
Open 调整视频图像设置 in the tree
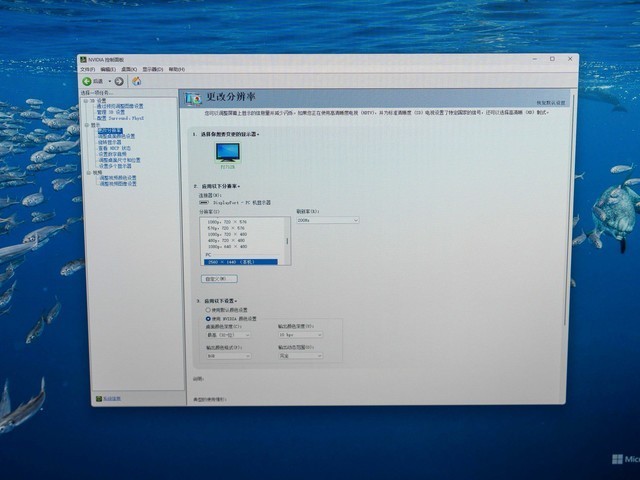pos(118,184)
